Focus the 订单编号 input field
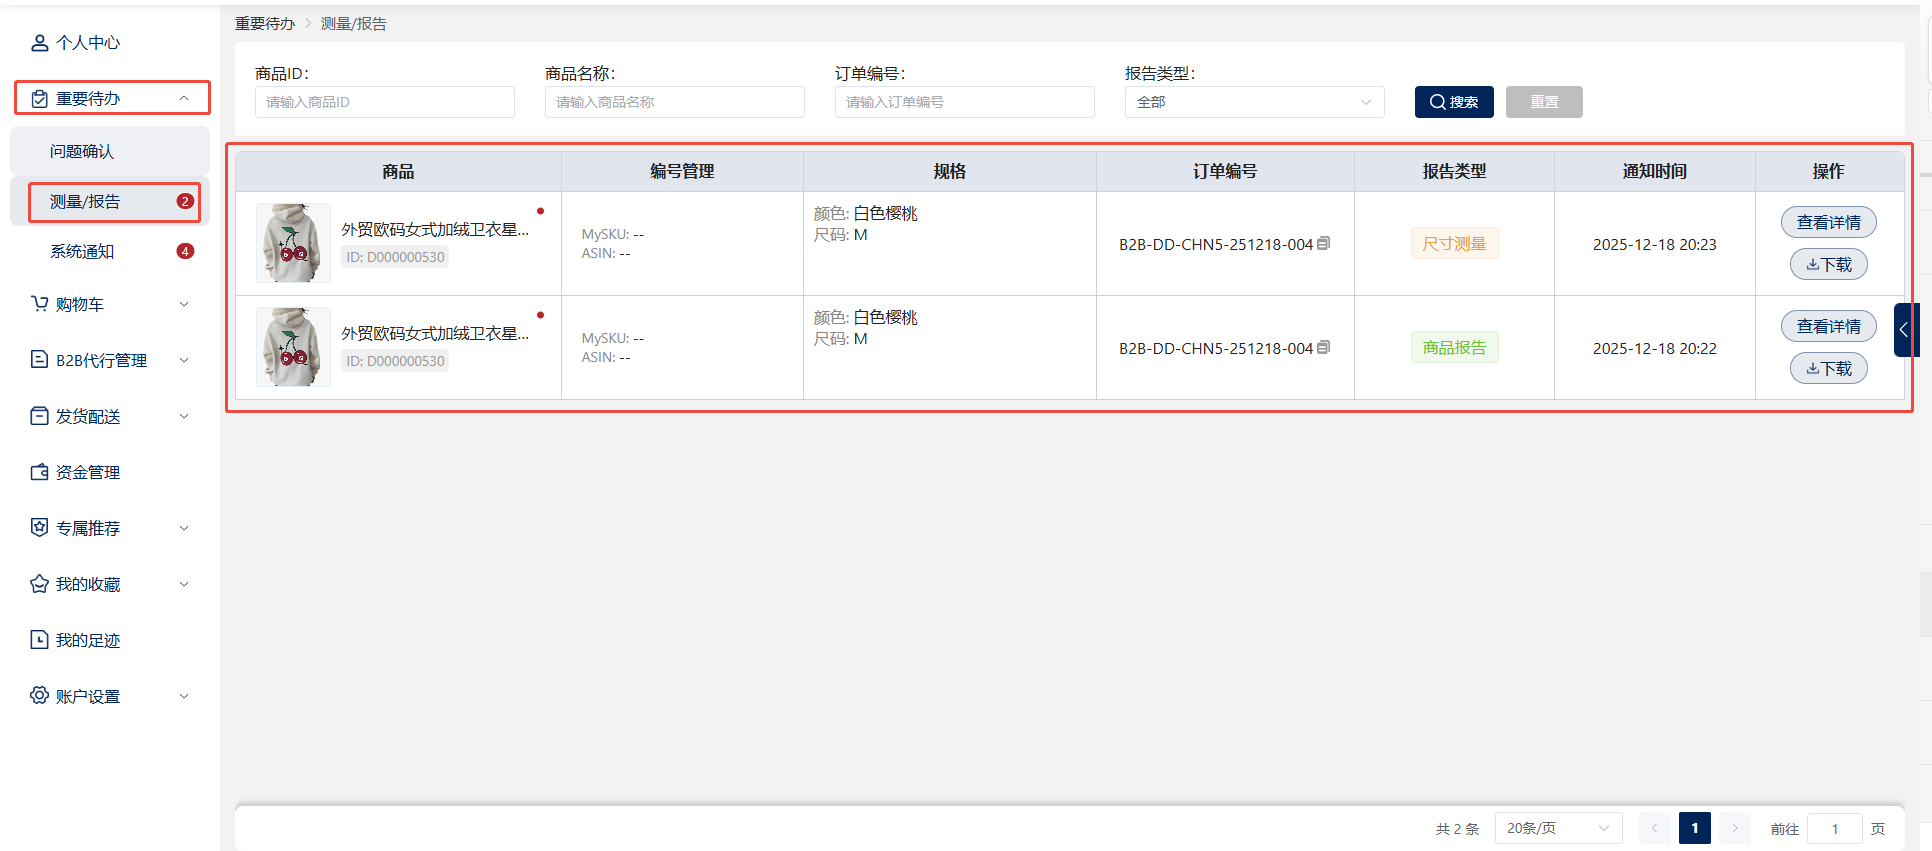This screenshot has width=1932, height=851. click(964, 102)
